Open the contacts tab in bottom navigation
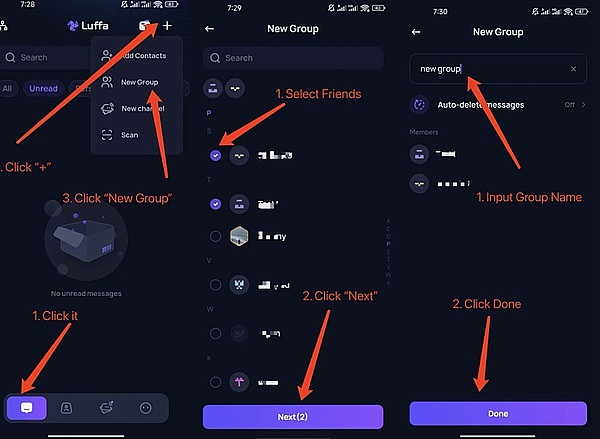The height and width of the screenshot is (439, 600). coord(66,408)
